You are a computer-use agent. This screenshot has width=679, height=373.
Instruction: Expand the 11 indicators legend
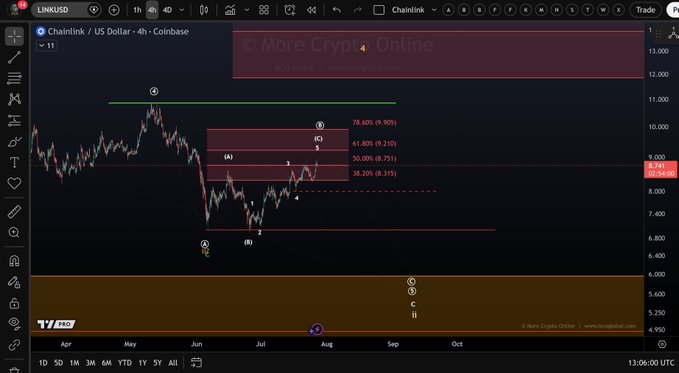(x=46, y=45)
